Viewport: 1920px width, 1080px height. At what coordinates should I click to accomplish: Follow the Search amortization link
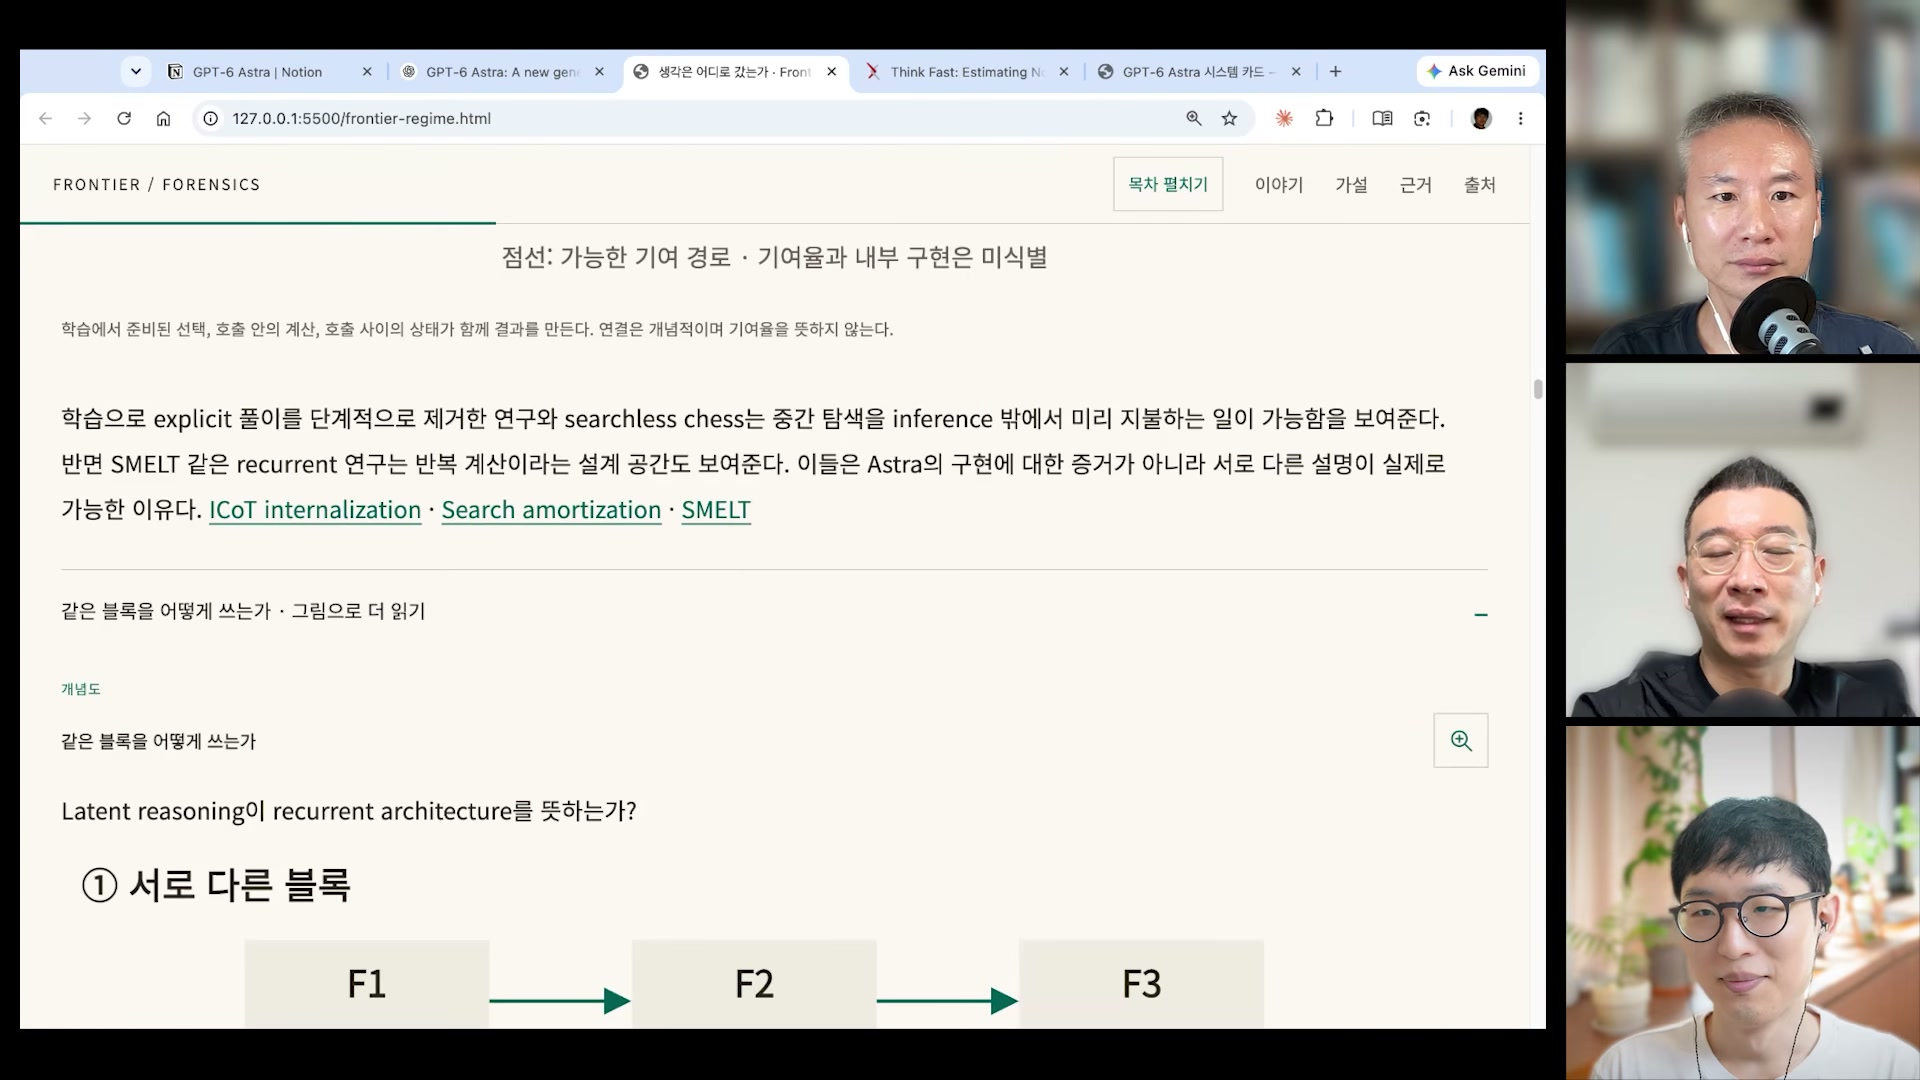[551, 510]
